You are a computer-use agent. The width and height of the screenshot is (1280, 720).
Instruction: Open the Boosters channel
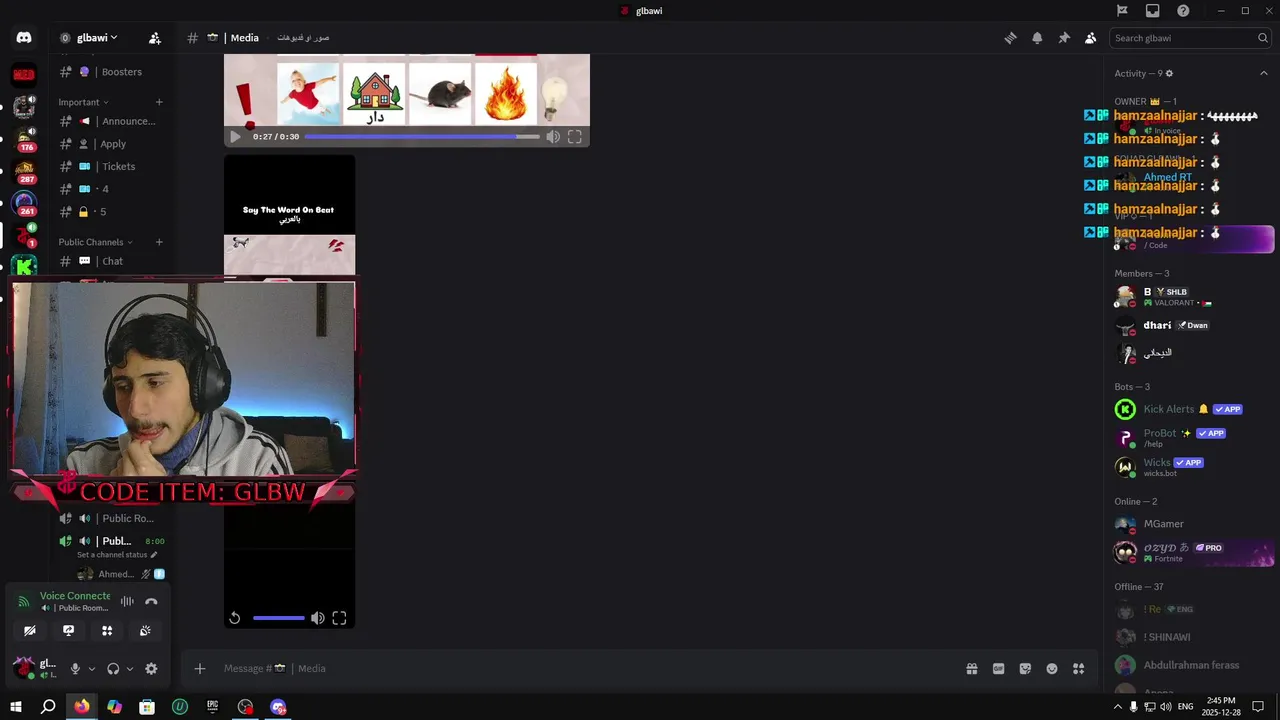coord(111,72)
